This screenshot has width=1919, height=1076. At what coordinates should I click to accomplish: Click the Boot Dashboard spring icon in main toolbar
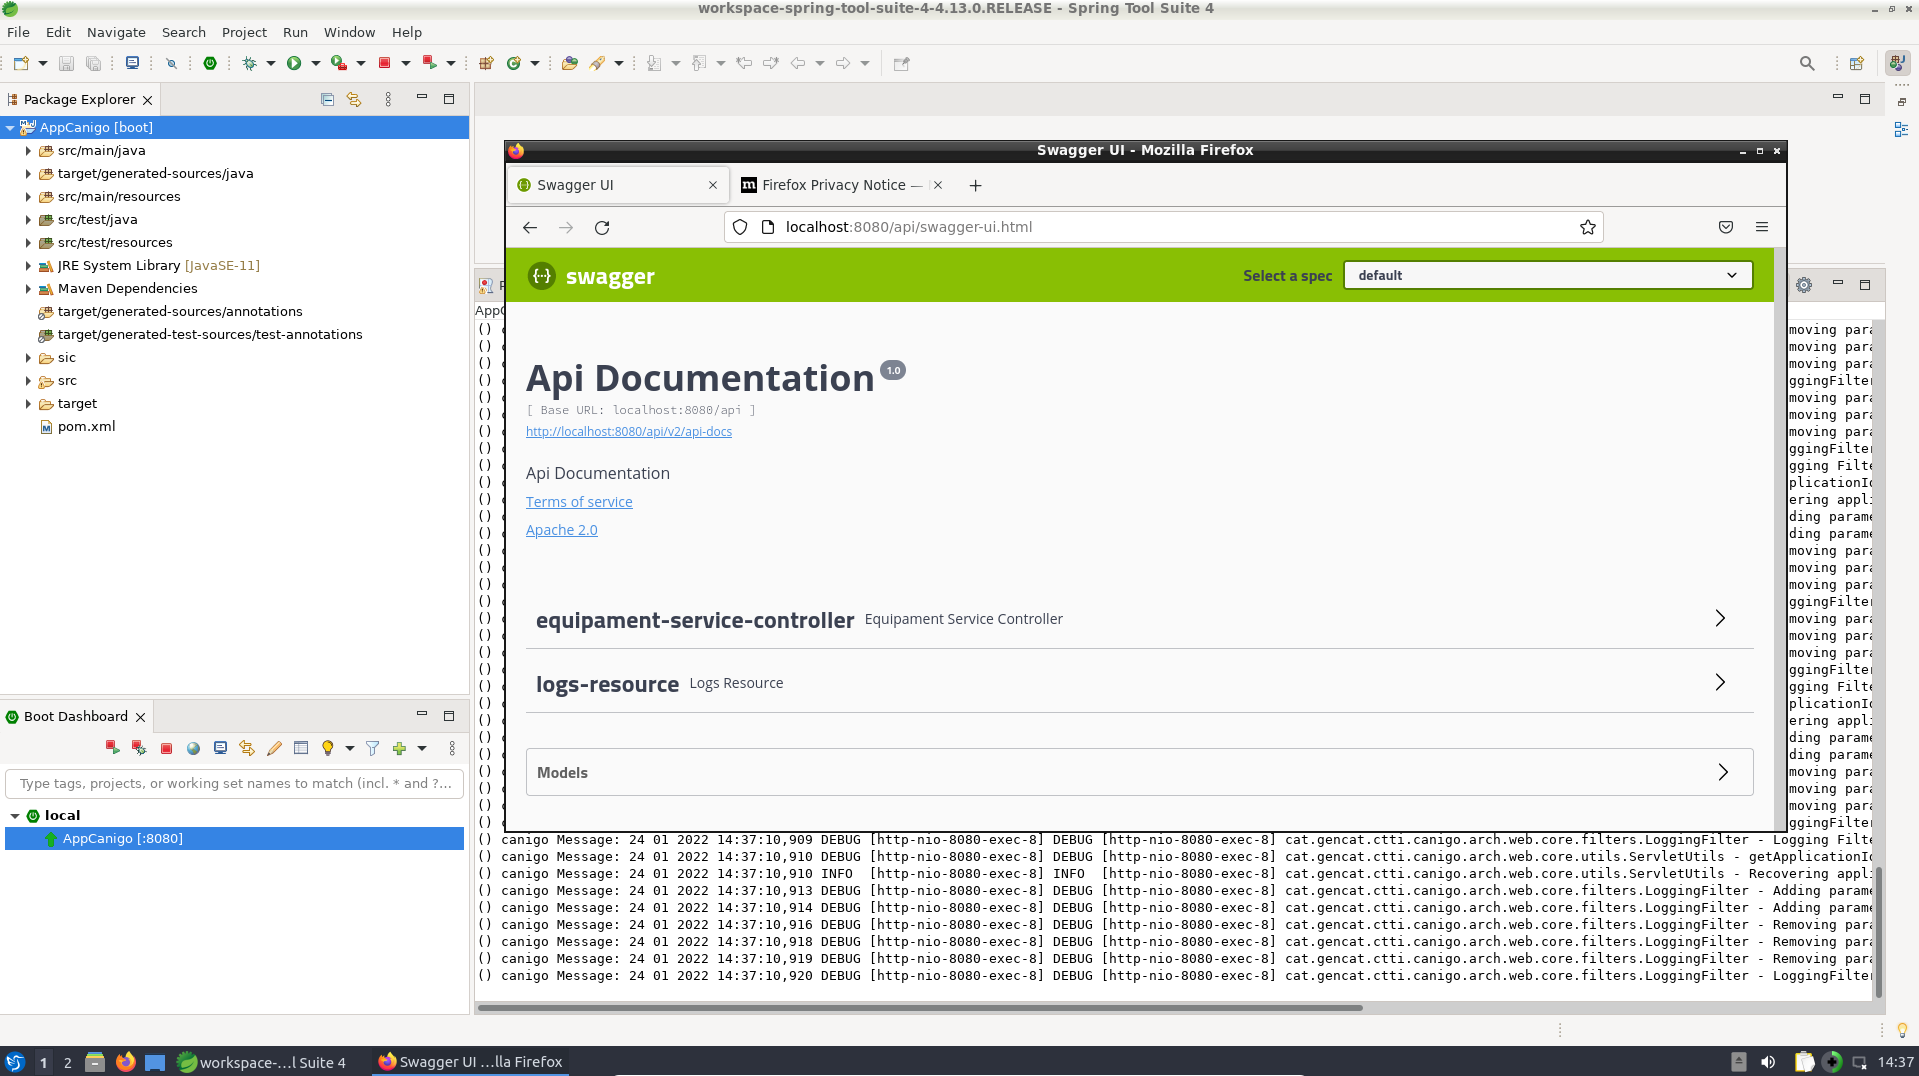(210, 63)
